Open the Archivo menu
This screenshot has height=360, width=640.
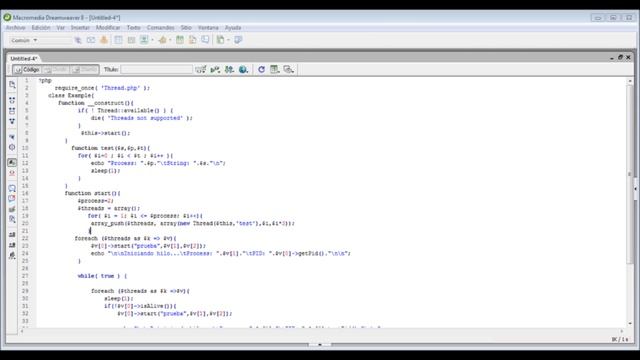(16, 27)
